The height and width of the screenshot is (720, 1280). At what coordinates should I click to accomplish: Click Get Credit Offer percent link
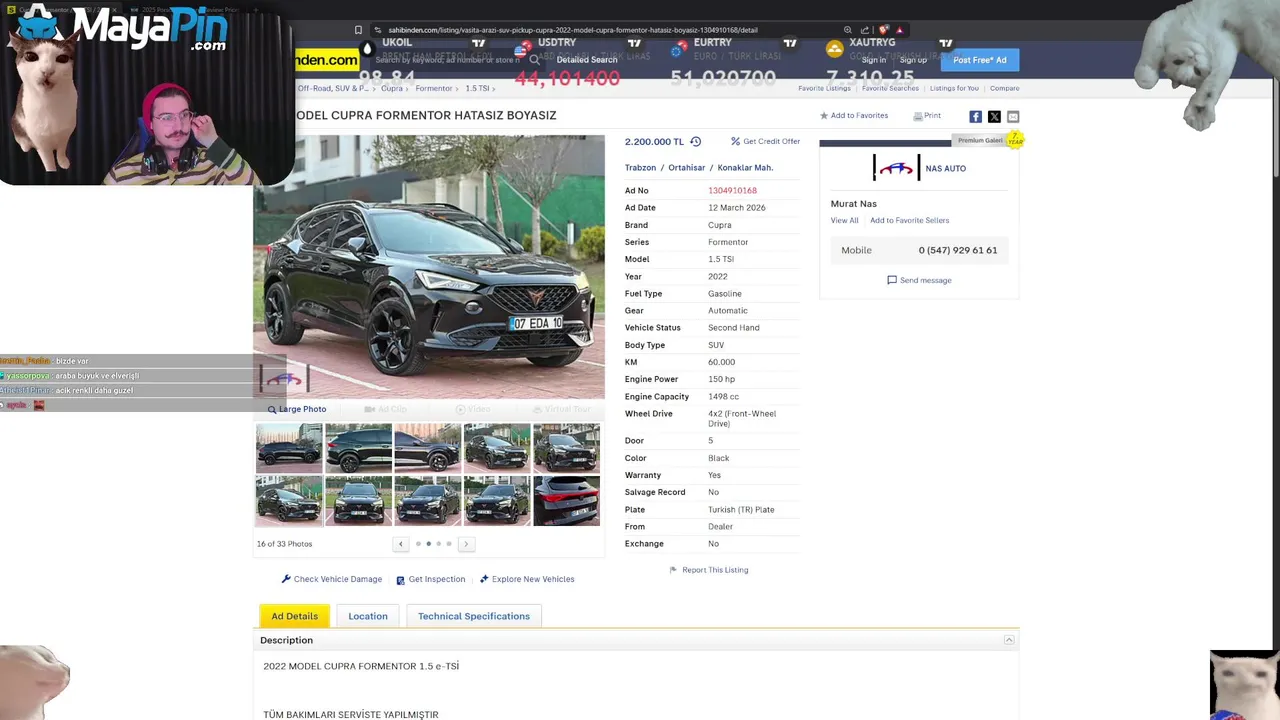click(765, 142)
